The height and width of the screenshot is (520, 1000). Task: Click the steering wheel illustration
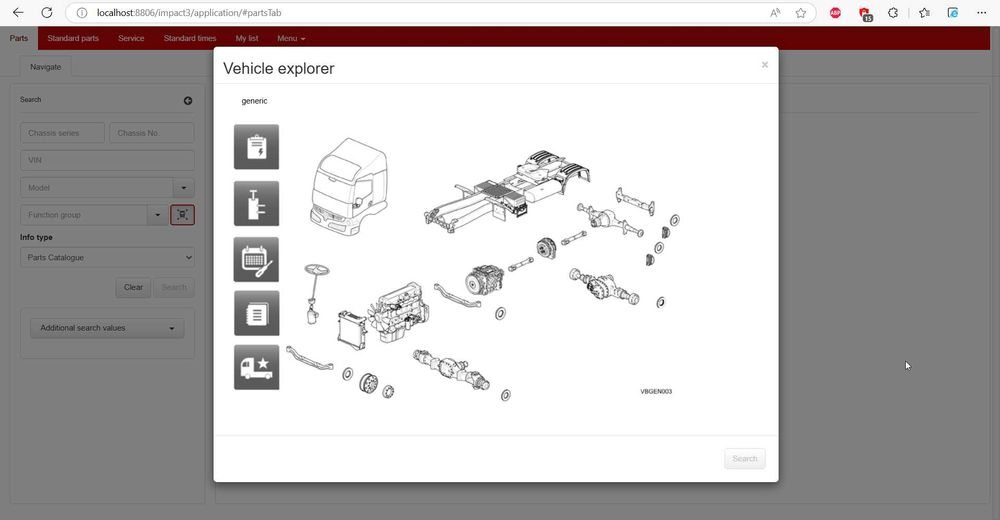(315, 293)
